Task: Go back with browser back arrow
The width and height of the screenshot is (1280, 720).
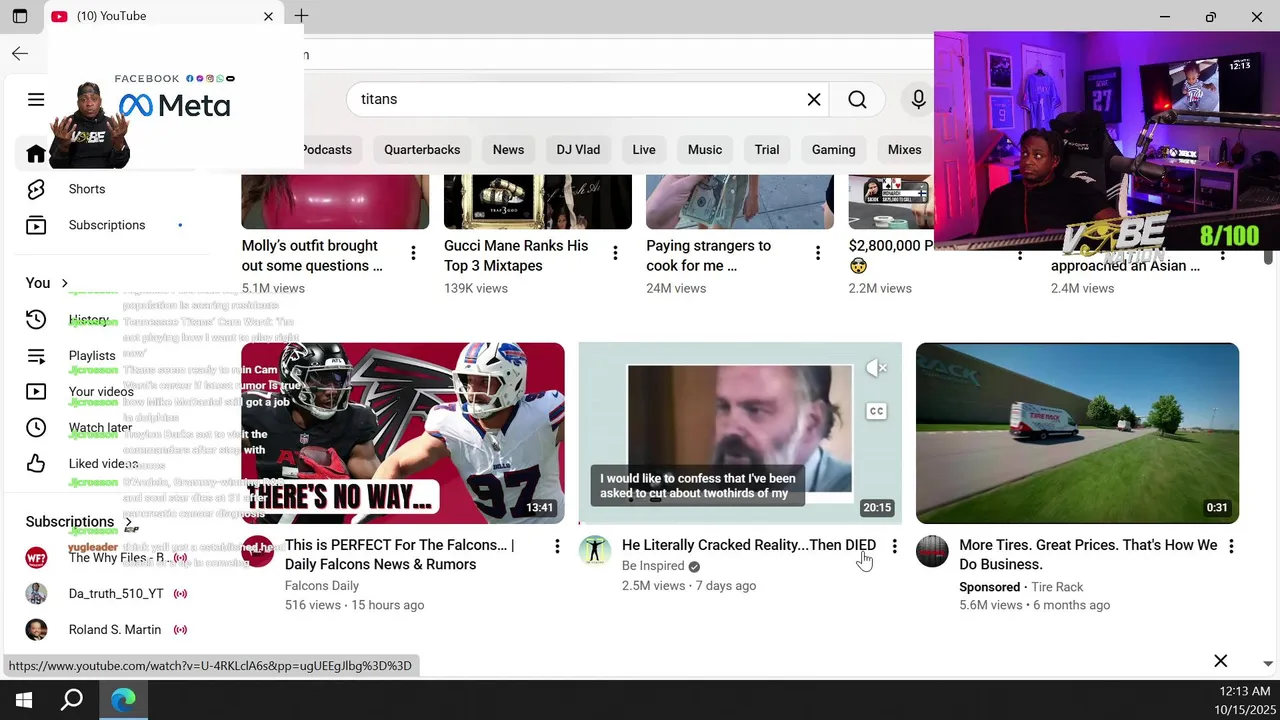Action: click(20, 54)
